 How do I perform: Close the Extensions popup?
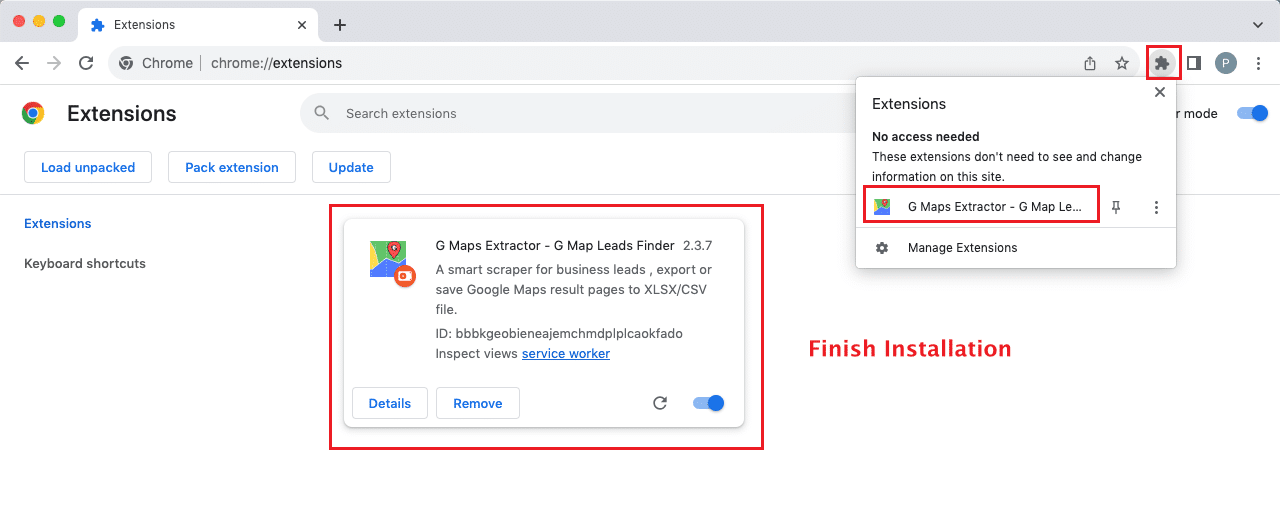click(1160, 92)
